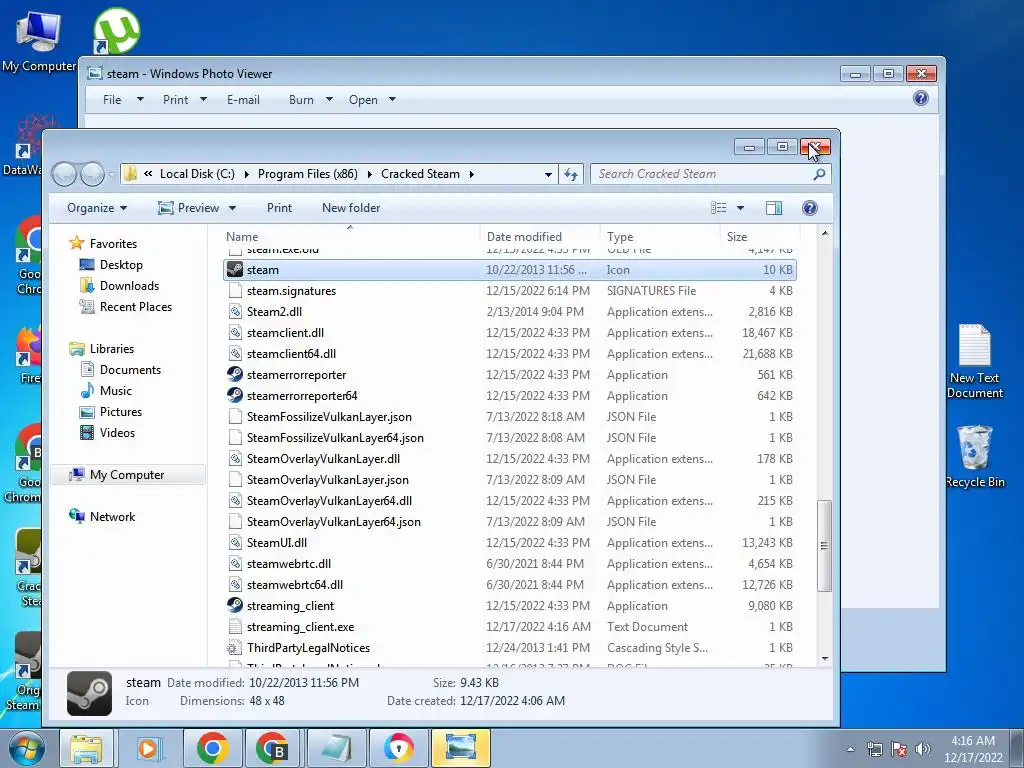The width and height of the screenshot is (1024, 768).
Task: Click Preview button in Explorer toolbar
Action: (189, 208)
